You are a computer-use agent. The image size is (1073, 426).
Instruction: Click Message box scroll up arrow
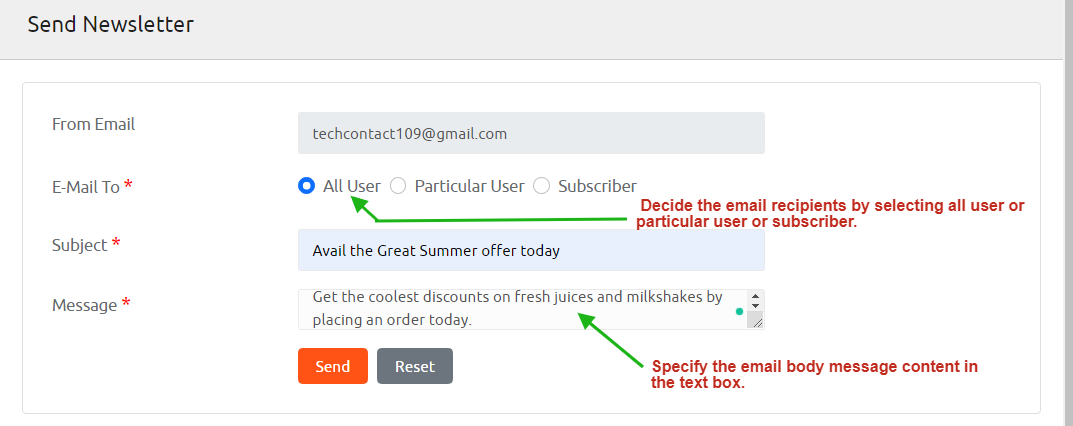[755, 296]
